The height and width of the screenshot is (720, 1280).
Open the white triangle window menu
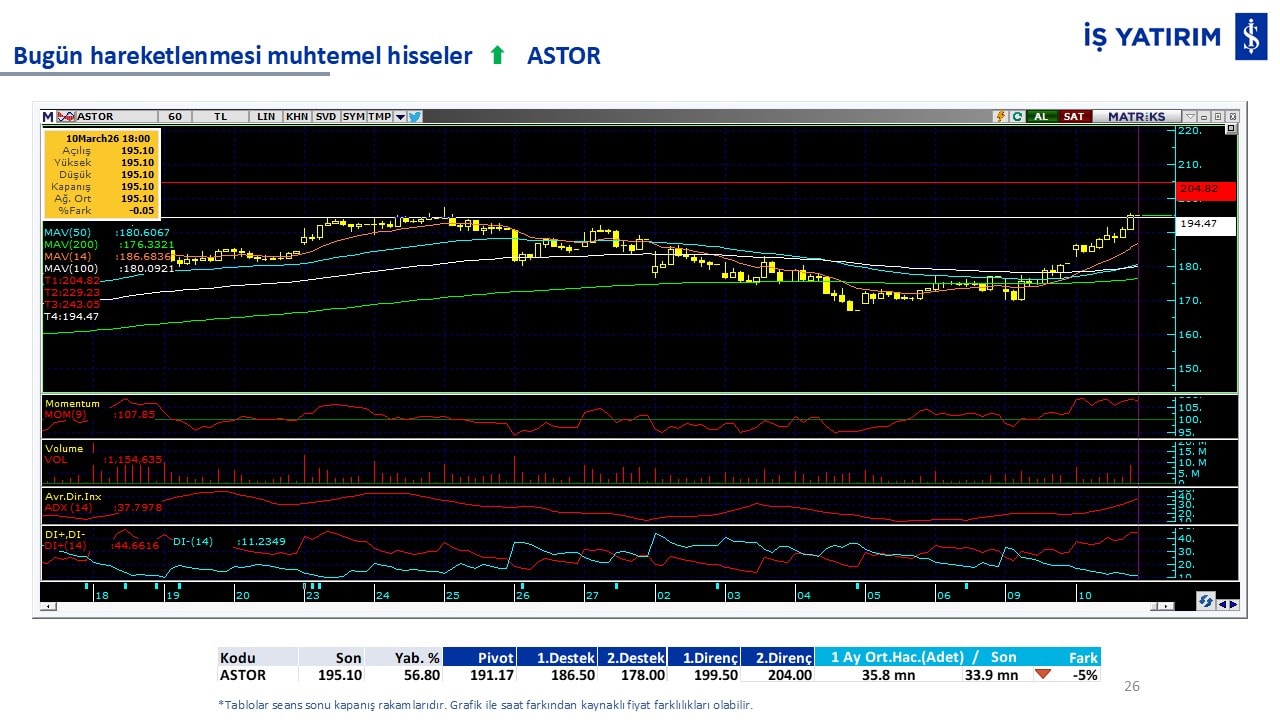[x=1190, y=117]
